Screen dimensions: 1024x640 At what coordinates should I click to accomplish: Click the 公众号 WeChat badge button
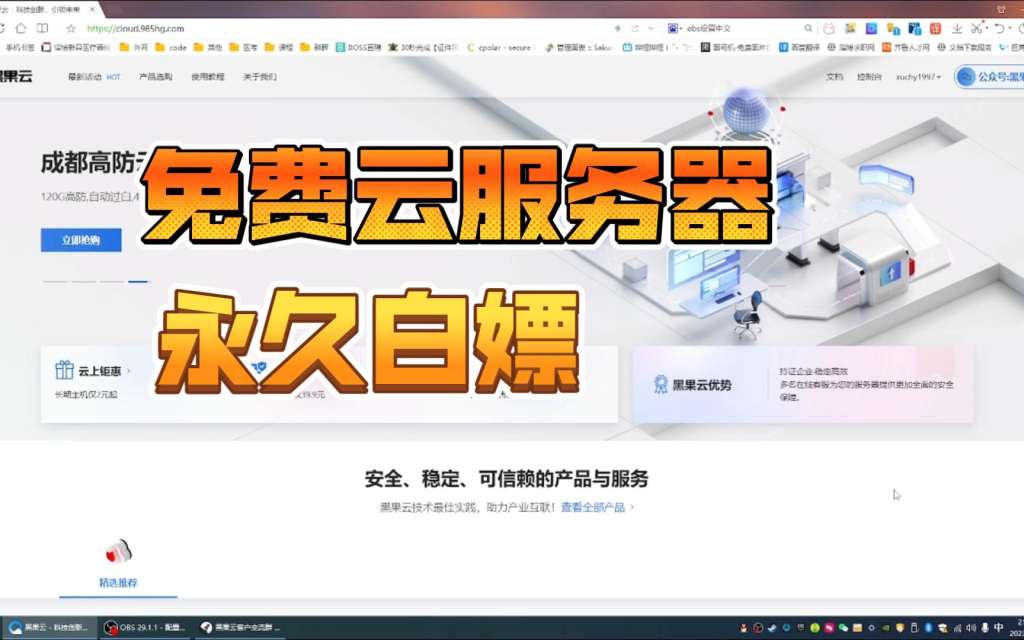pyautogui.click(x=989, y=76)
